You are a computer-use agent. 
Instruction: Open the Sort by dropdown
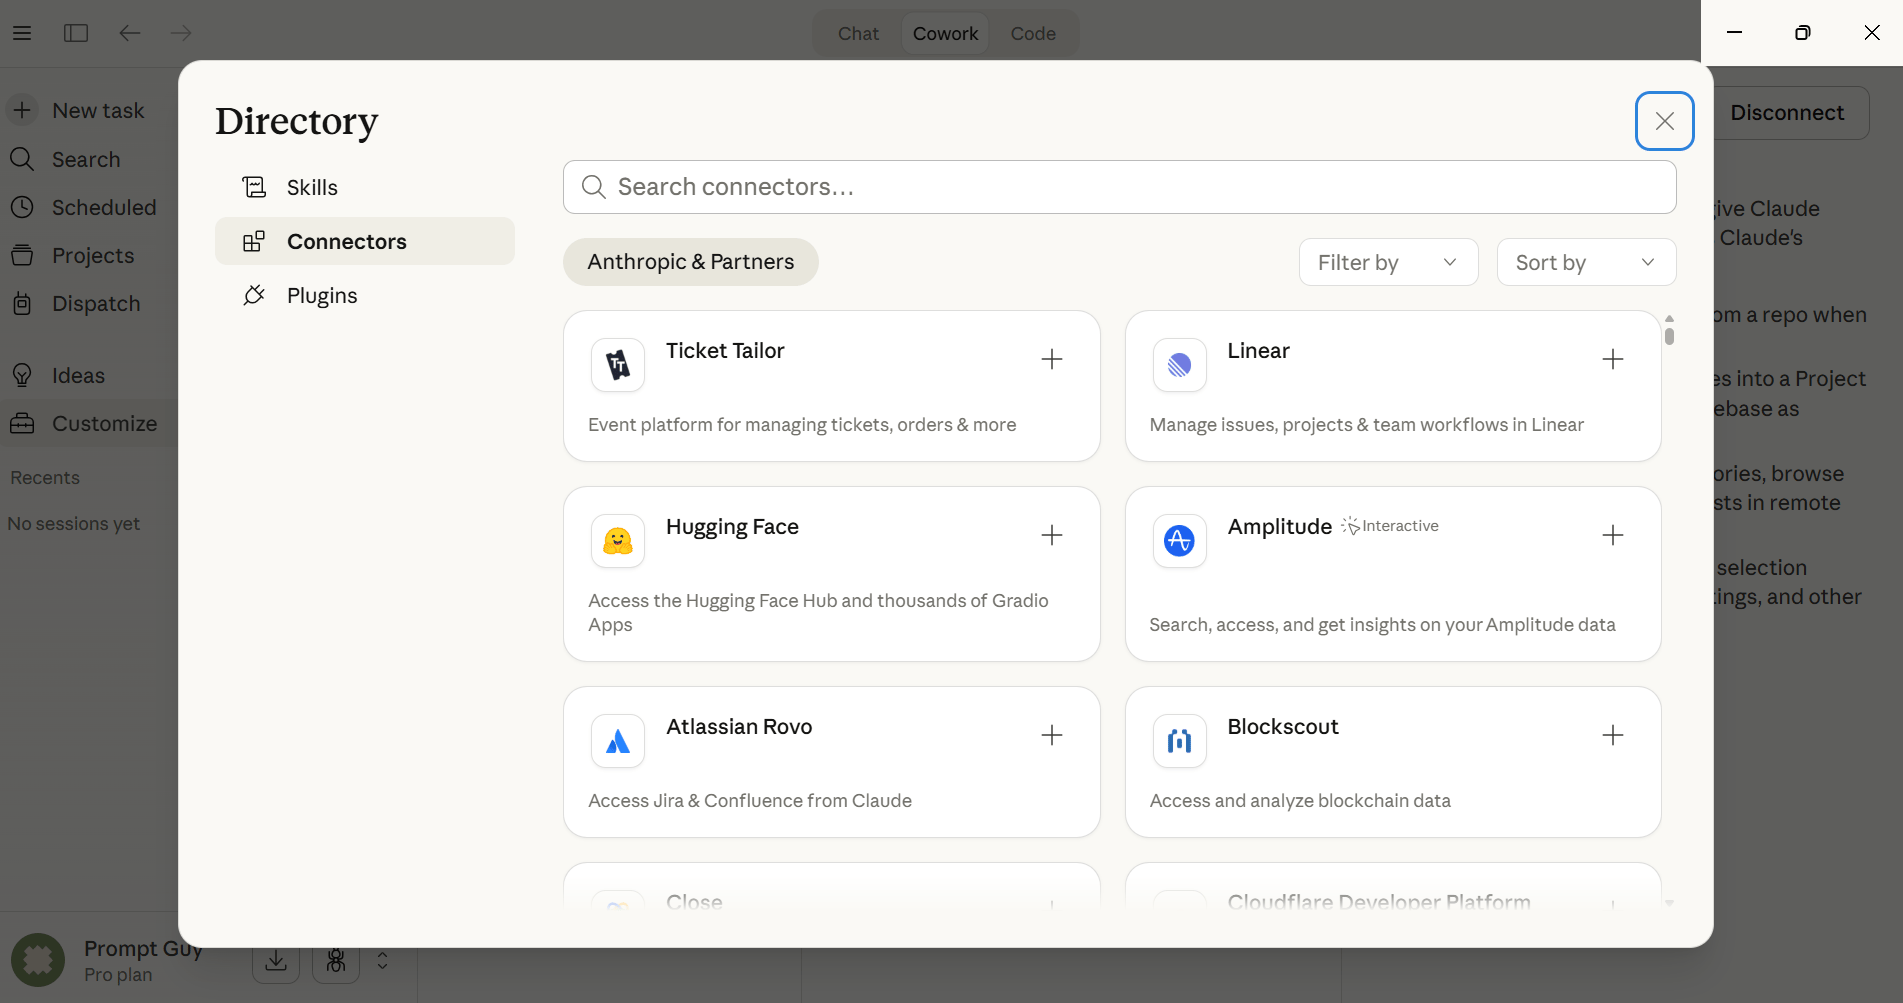pyautogui.click(x=1586, y=262)
